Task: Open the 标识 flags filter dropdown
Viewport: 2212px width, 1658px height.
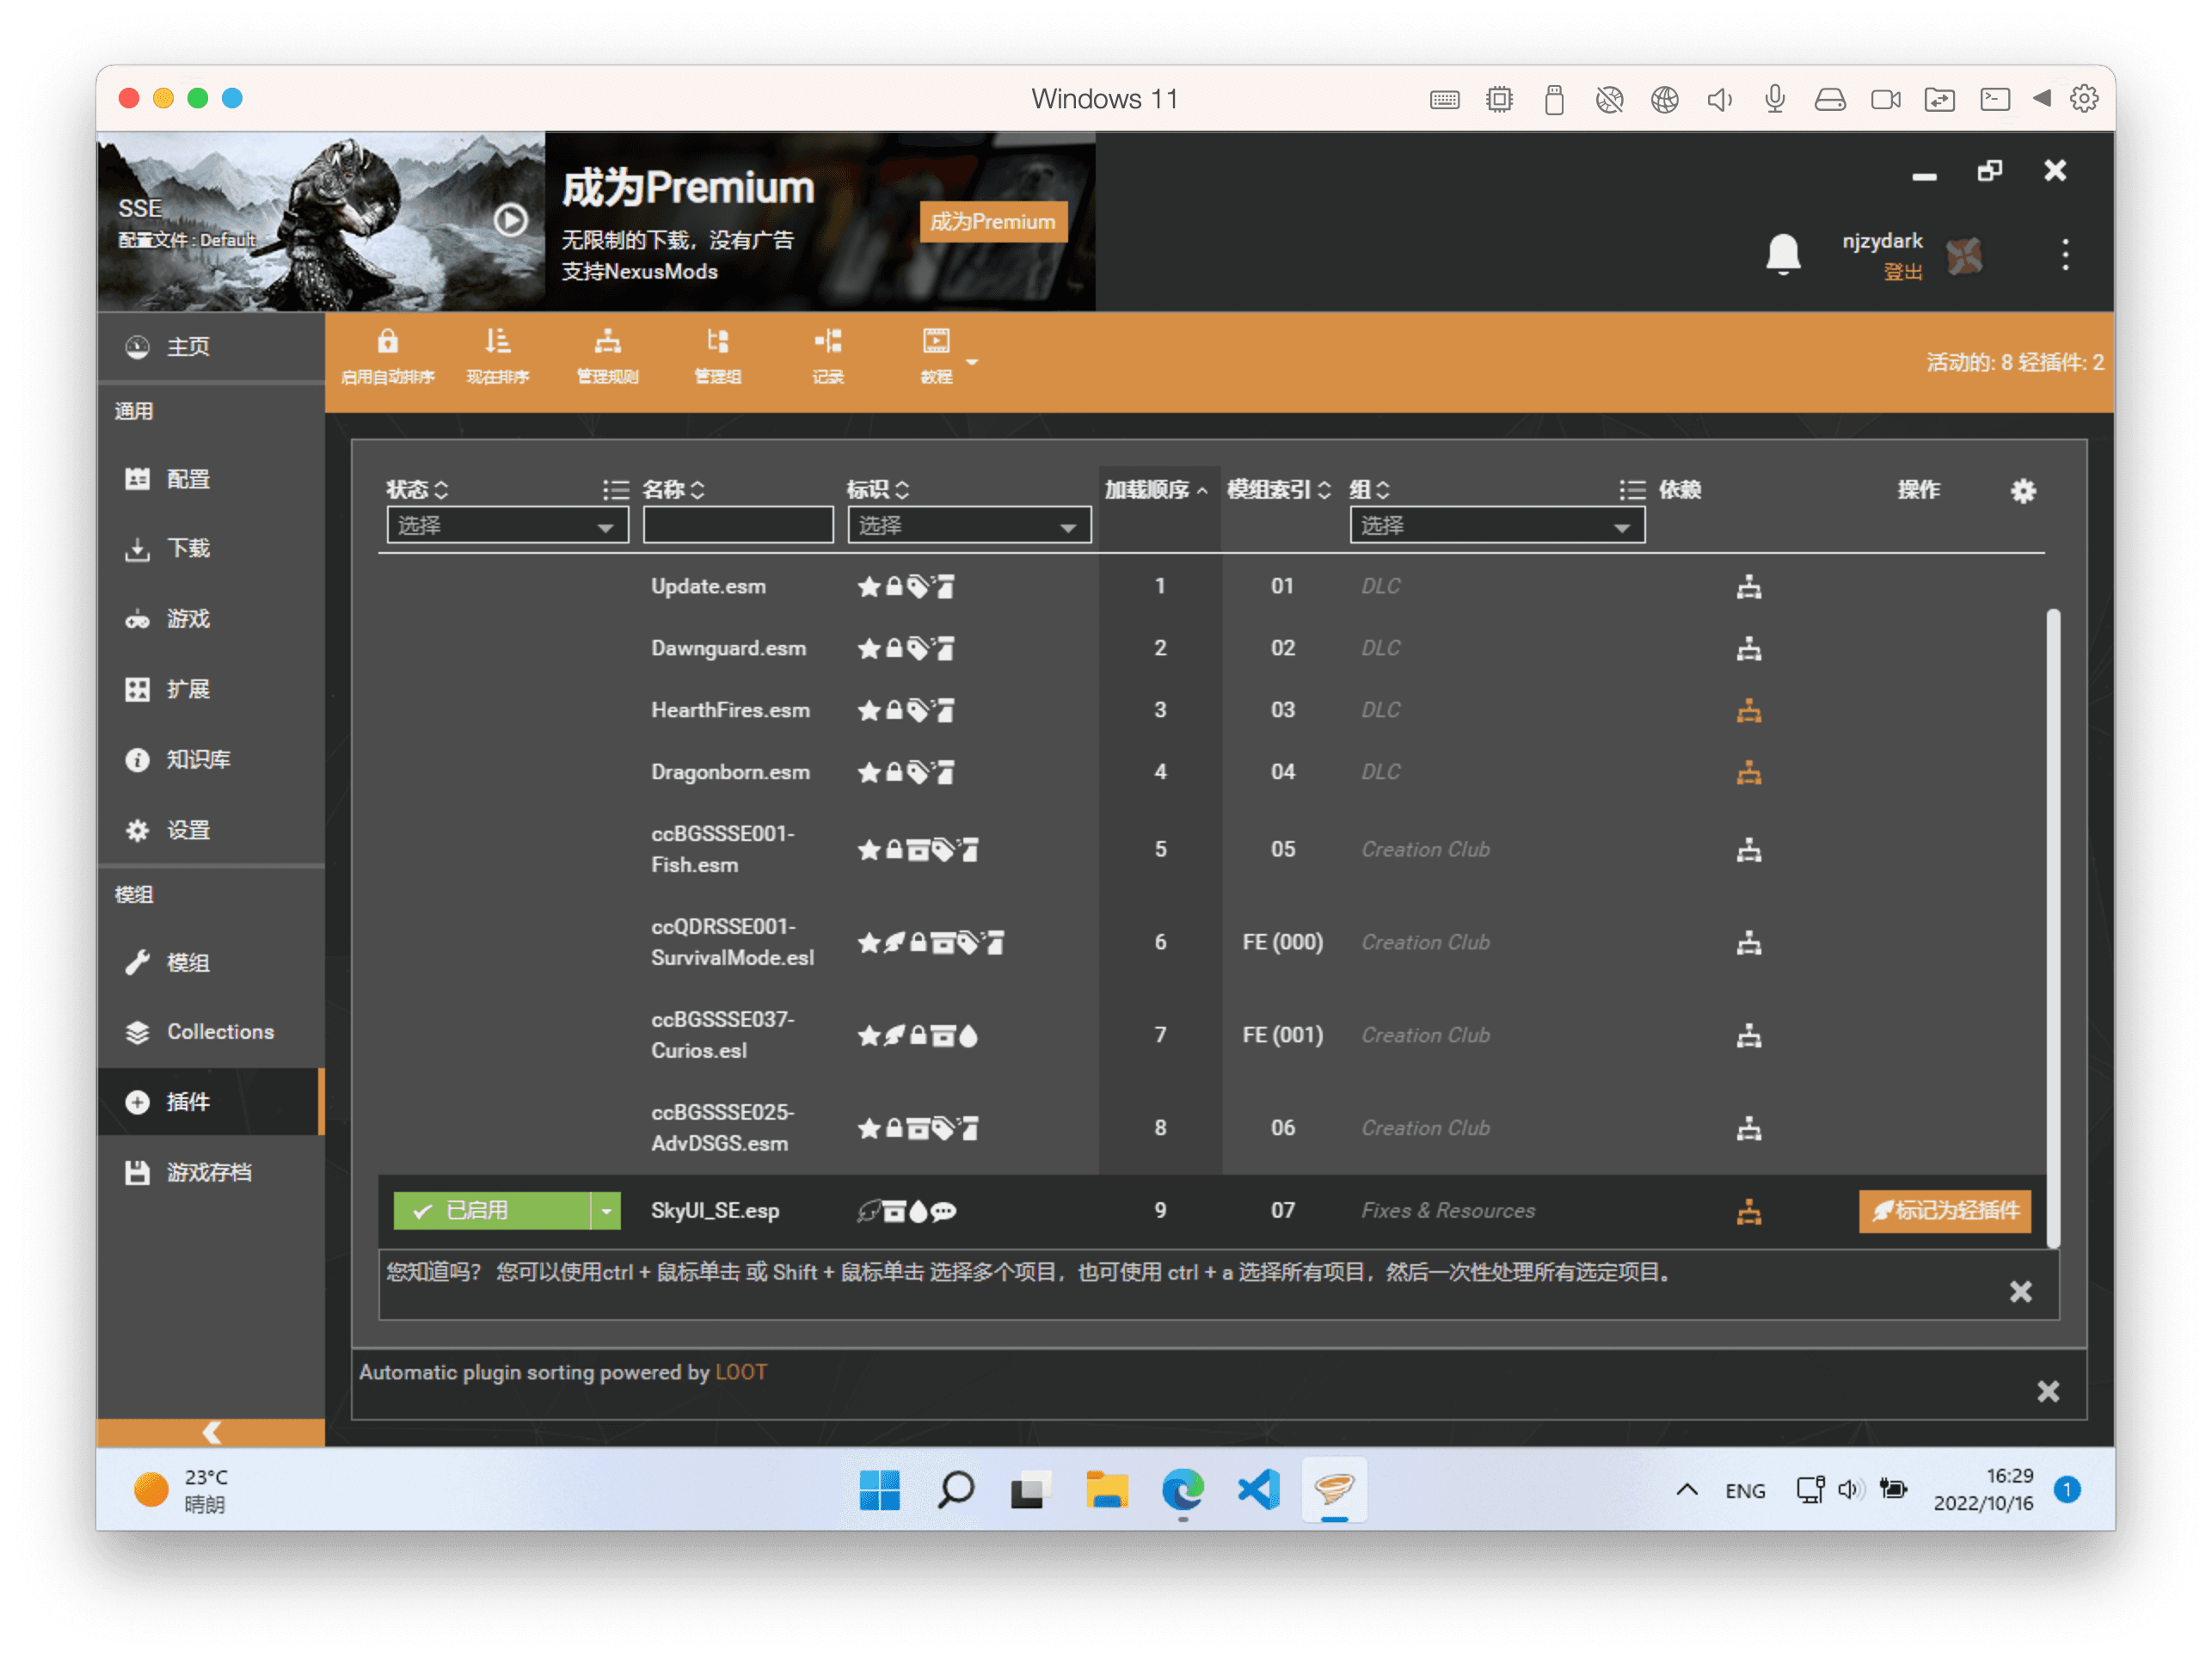Action: [968, 525]
